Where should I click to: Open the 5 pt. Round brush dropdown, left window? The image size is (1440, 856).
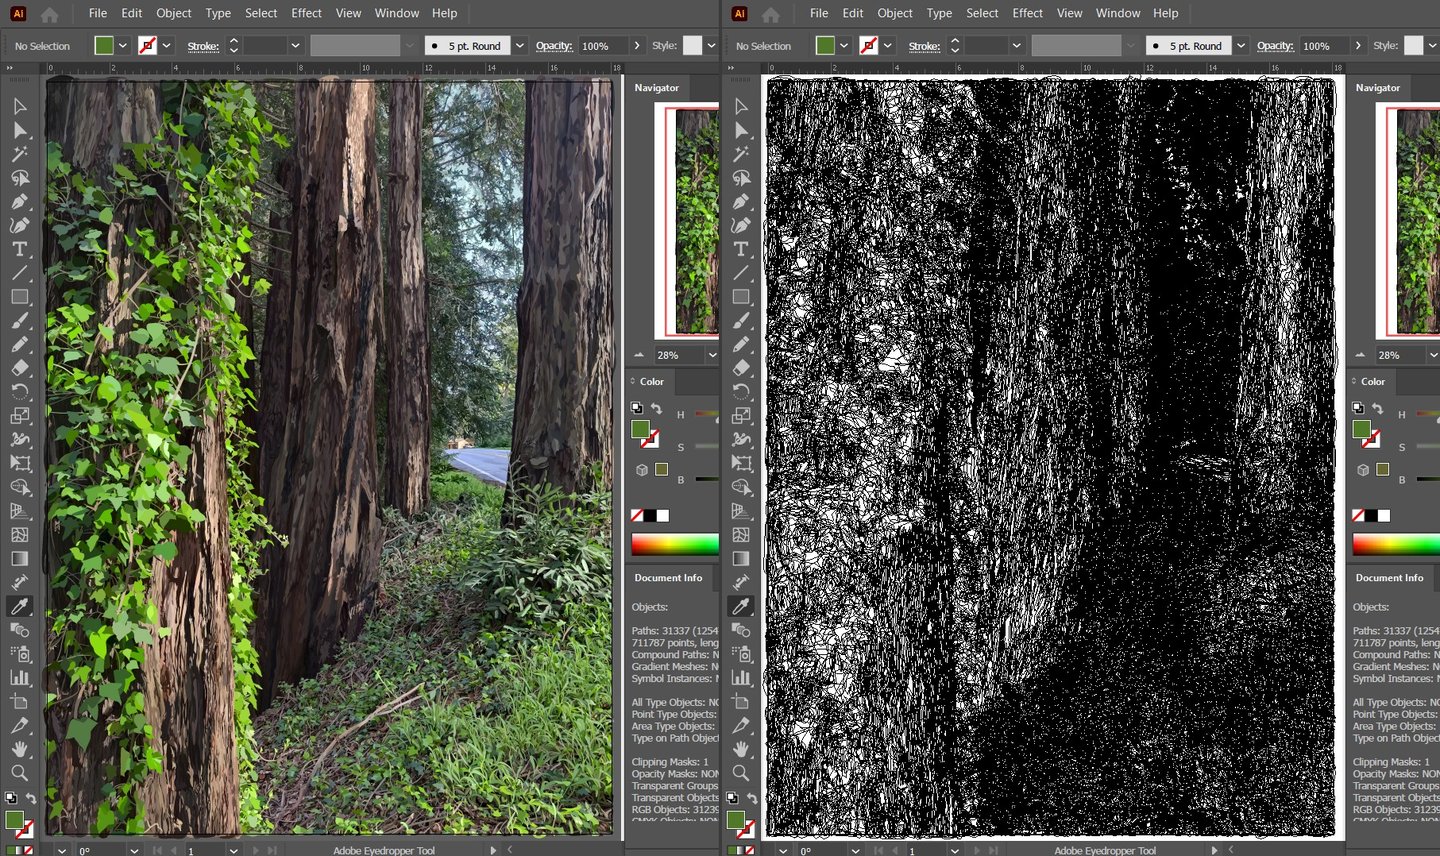[519, 46]
